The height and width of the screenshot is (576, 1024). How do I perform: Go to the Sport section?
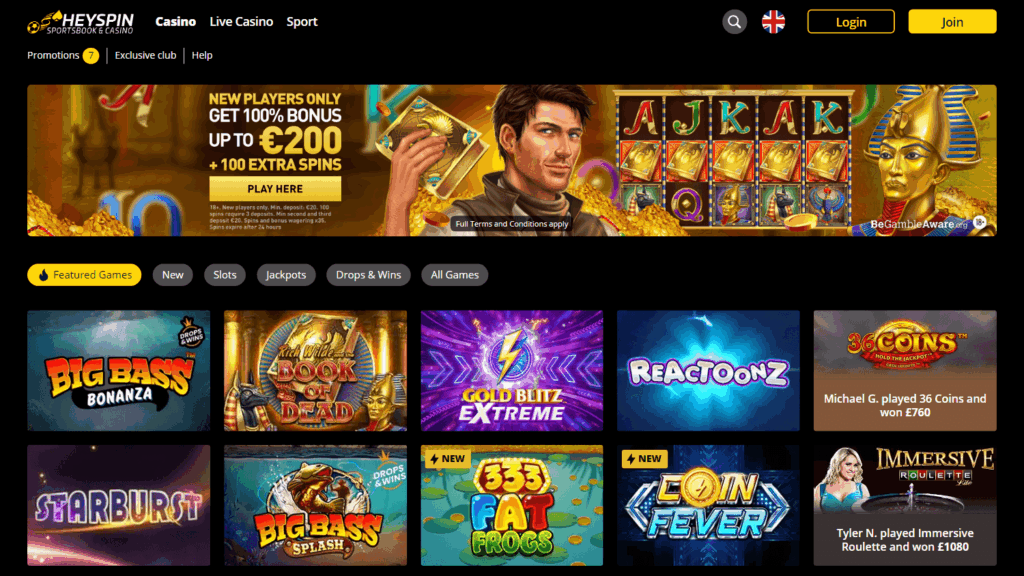tap(302, 22)
